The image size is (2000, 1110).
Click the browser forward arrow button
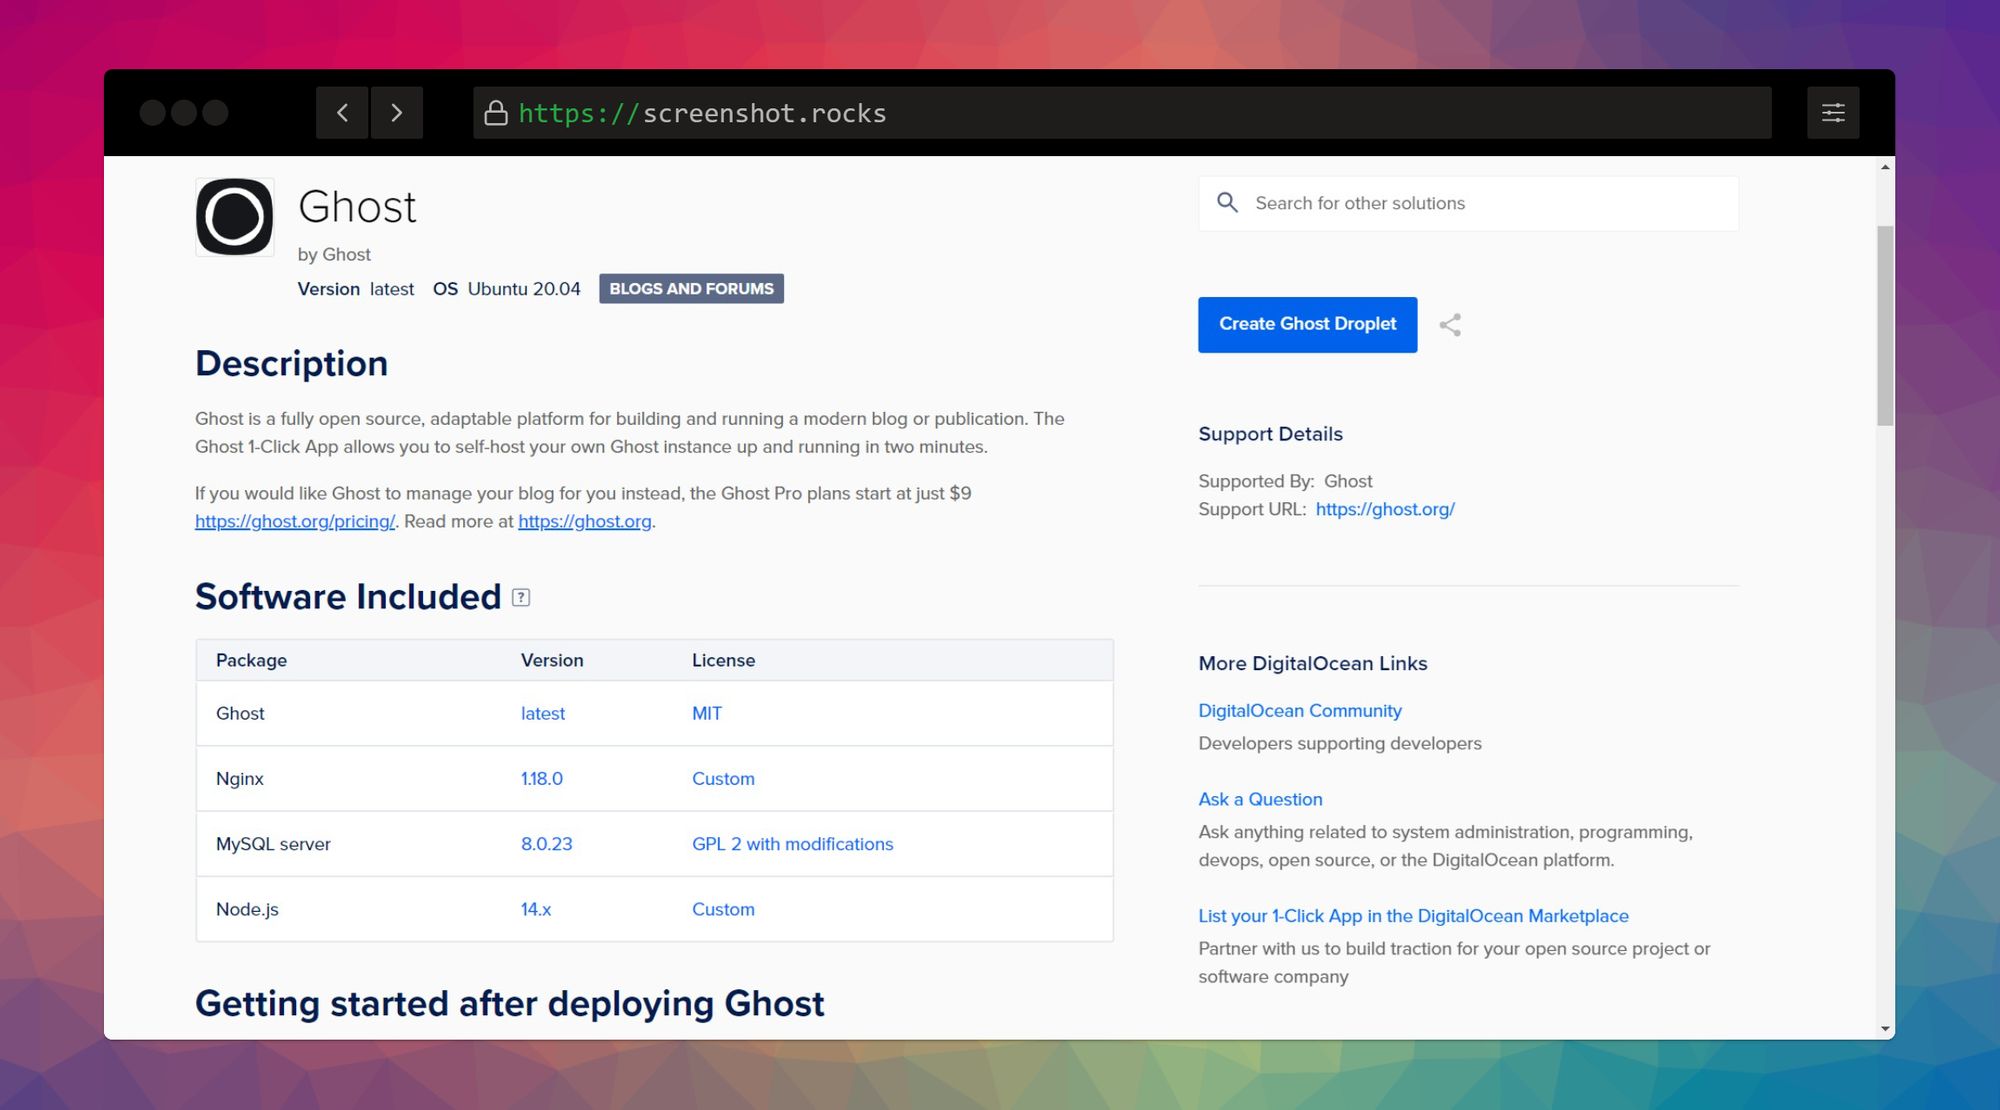[x=397, y=113]
